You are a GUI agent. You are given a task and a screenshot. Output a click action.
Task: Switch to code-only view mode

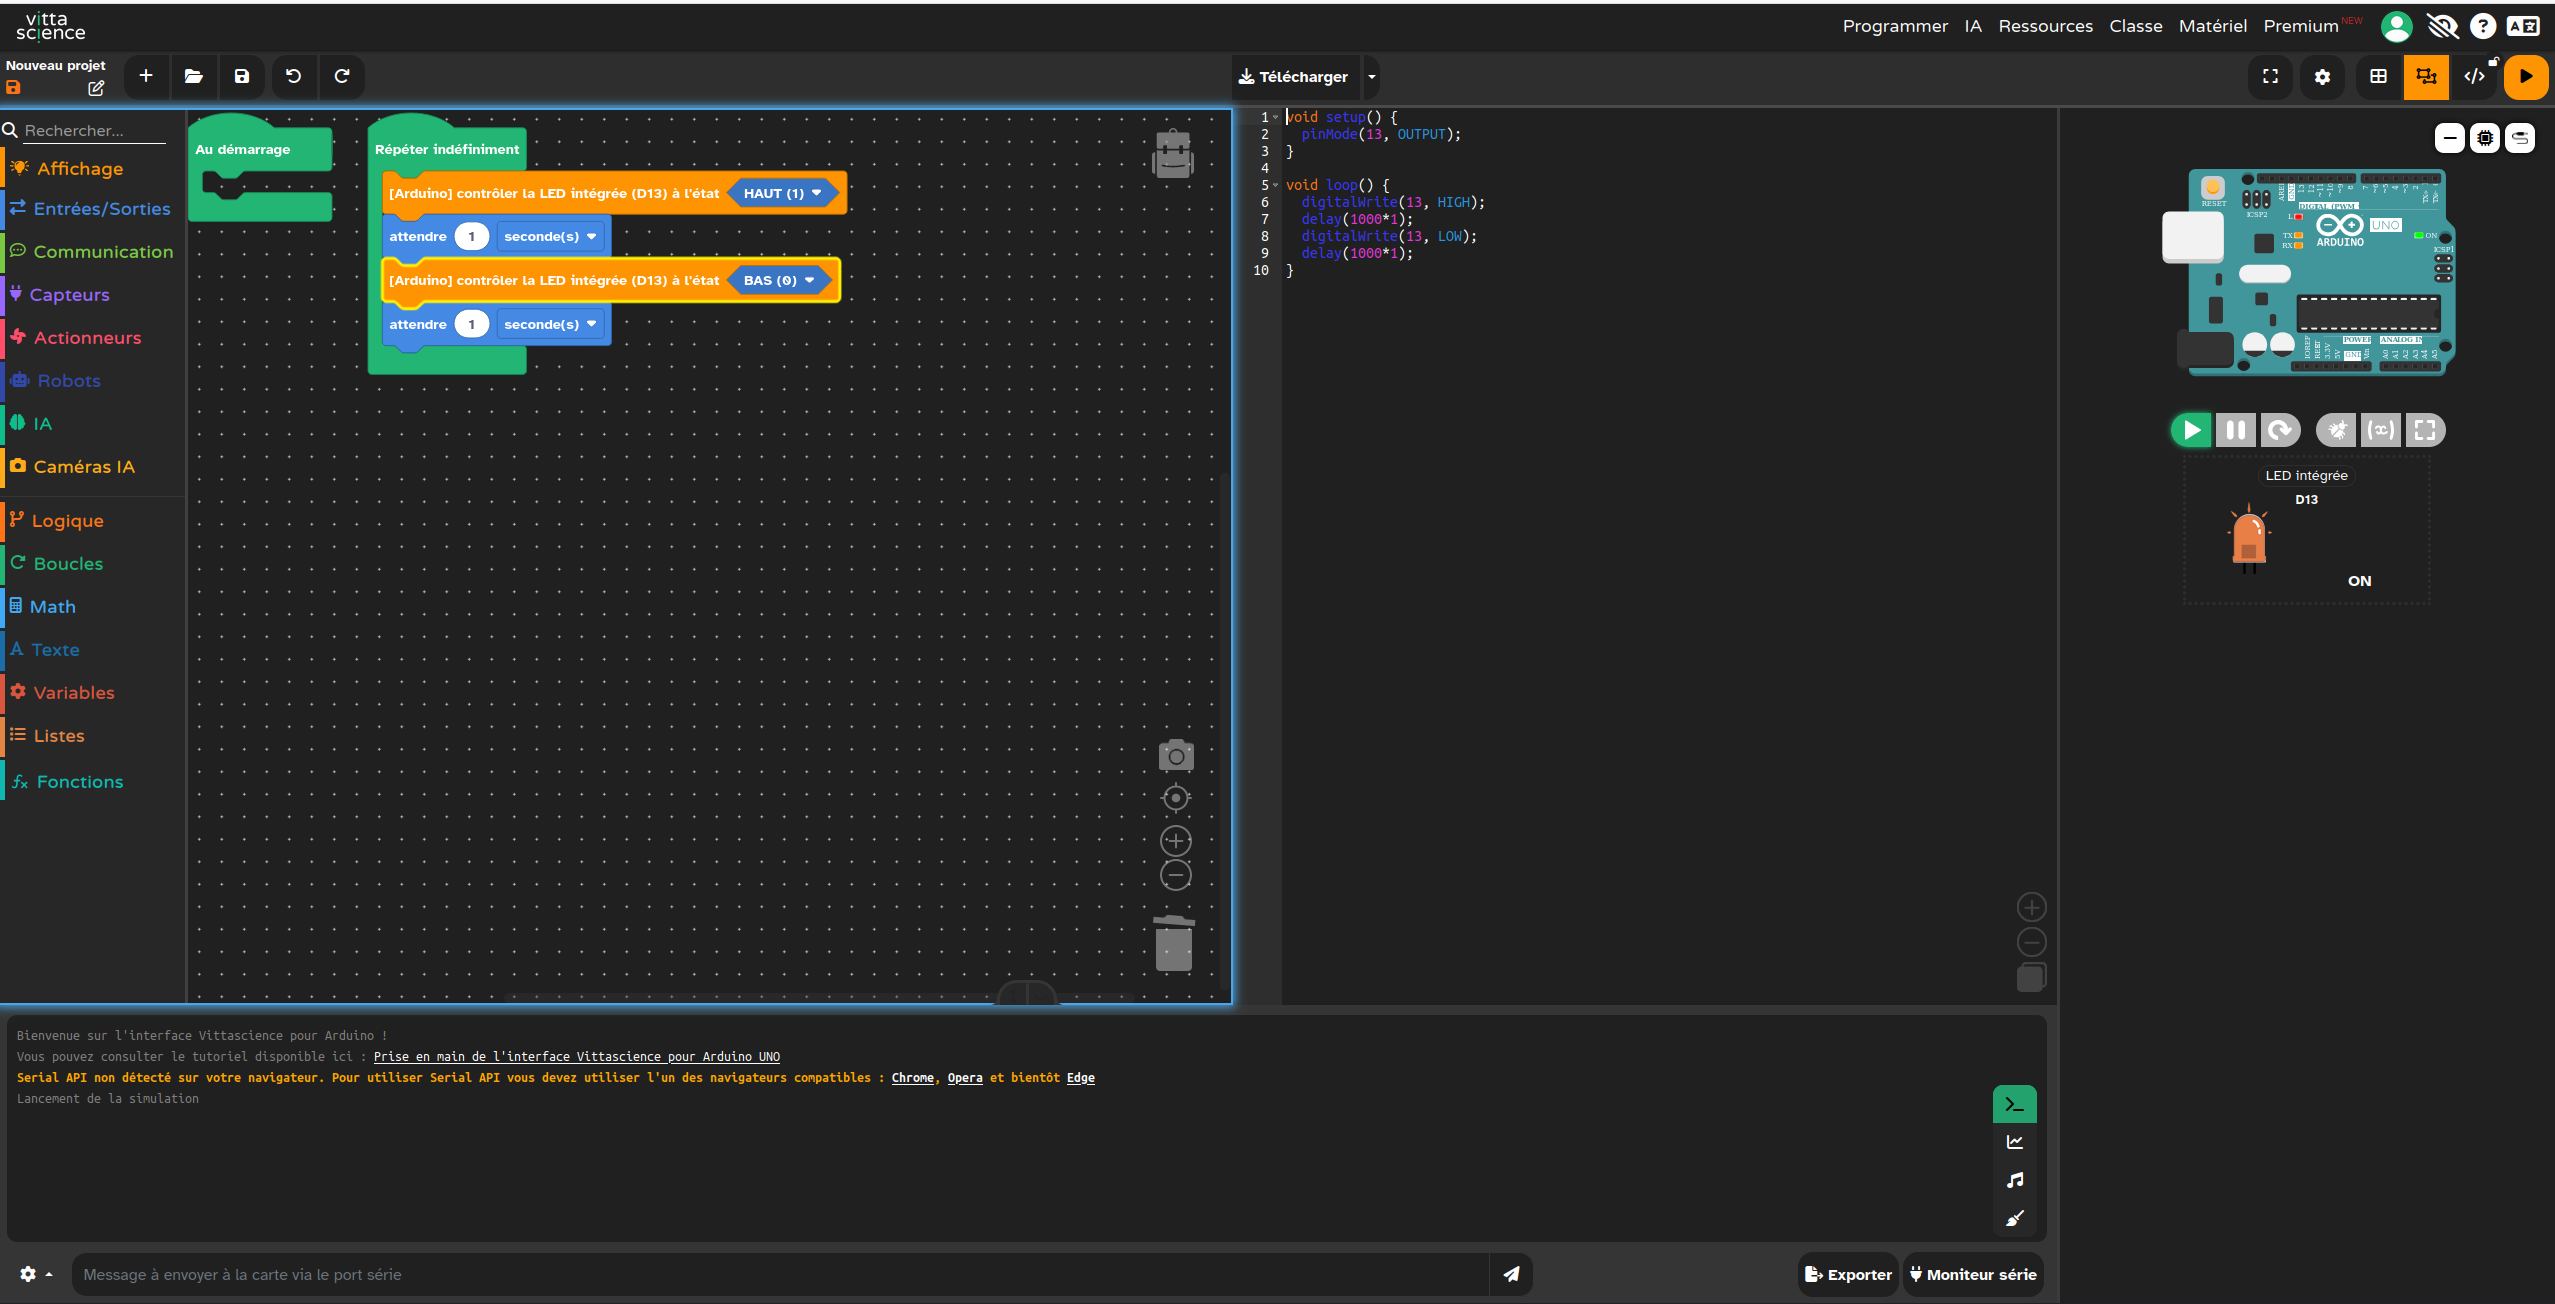(x=2474, y=77)
